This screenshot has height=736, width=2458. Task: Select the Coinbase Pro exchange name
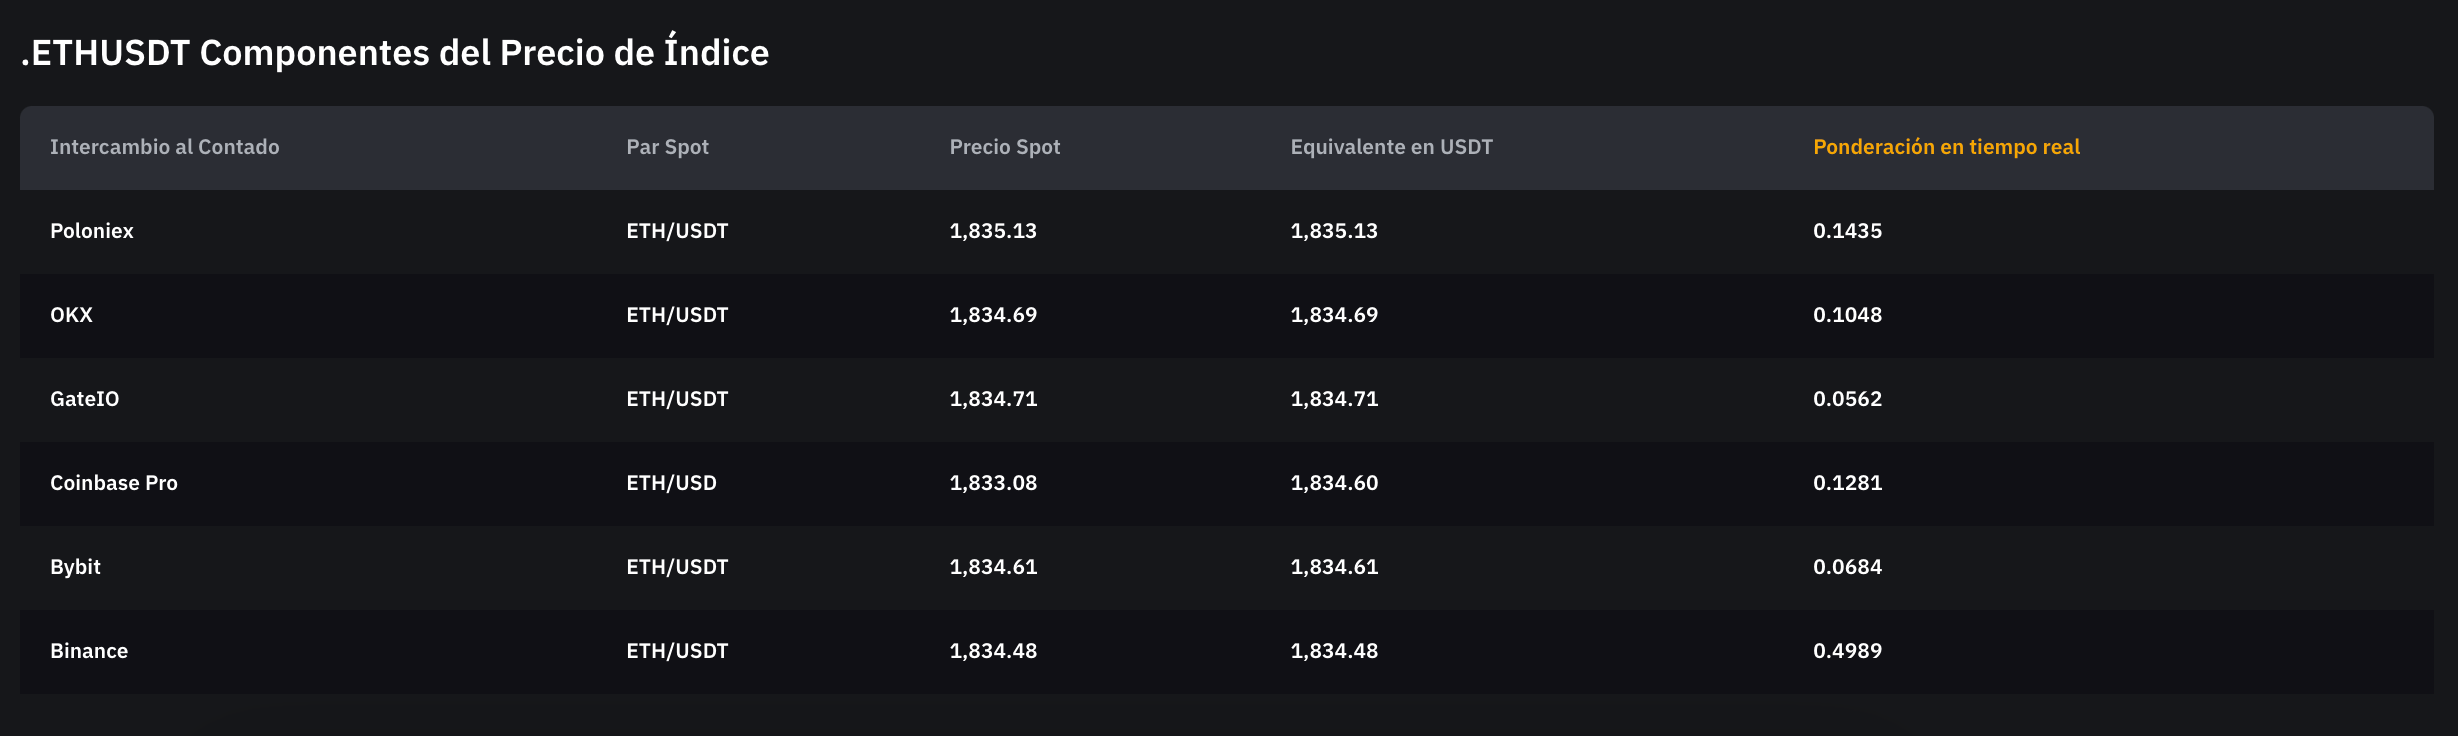(x=114, y=483)
